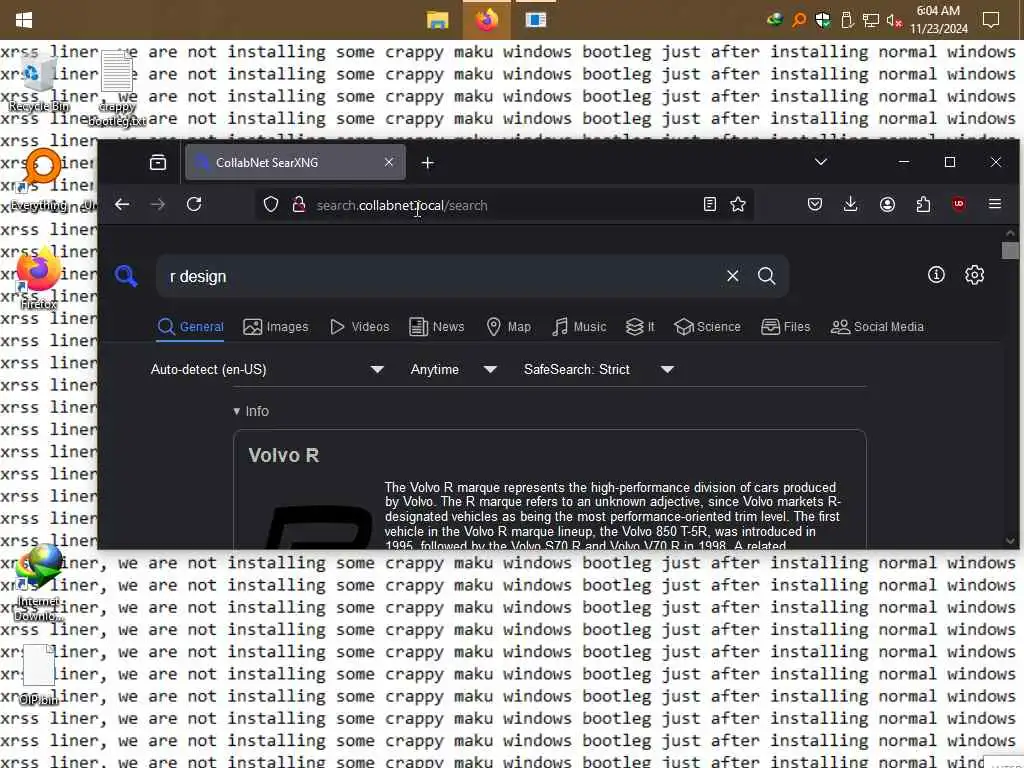This screenshot has height=768, width=1024.
Task: Select the Map search category
Action: [x=509, y=327]
